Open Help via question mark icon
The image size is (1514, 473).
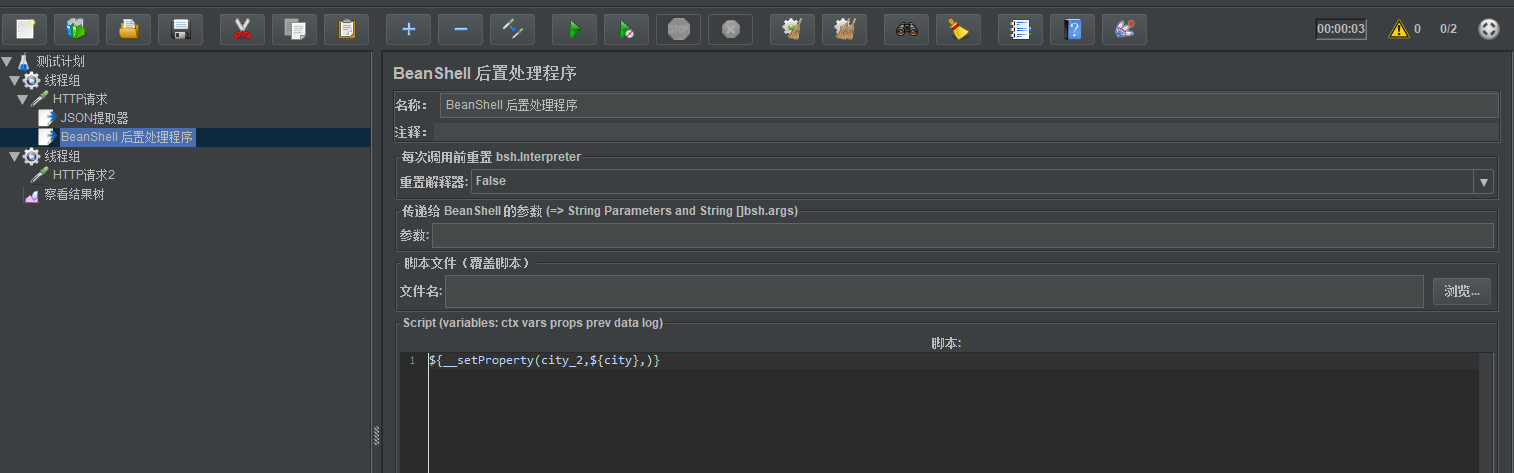click(x=1072, y=29)
